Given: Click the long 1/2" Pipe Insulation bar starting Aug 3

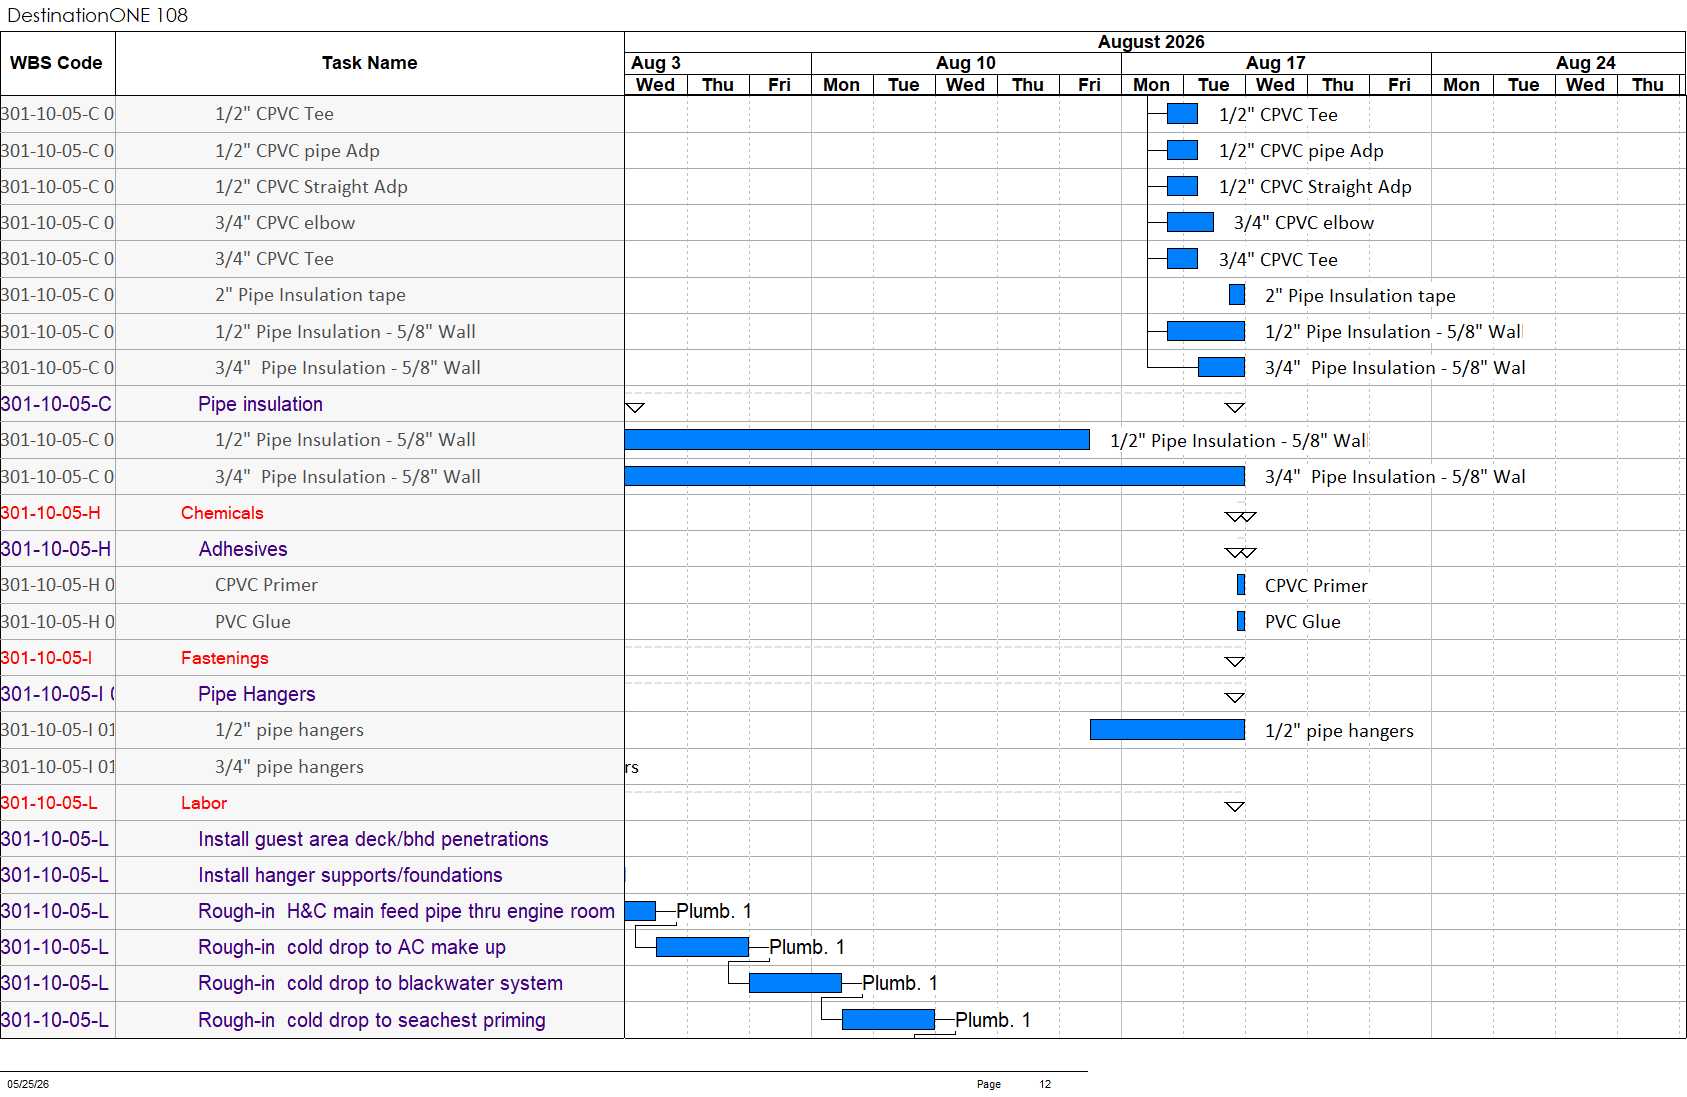Looking at the screenshot, I should tap(857, 440).
